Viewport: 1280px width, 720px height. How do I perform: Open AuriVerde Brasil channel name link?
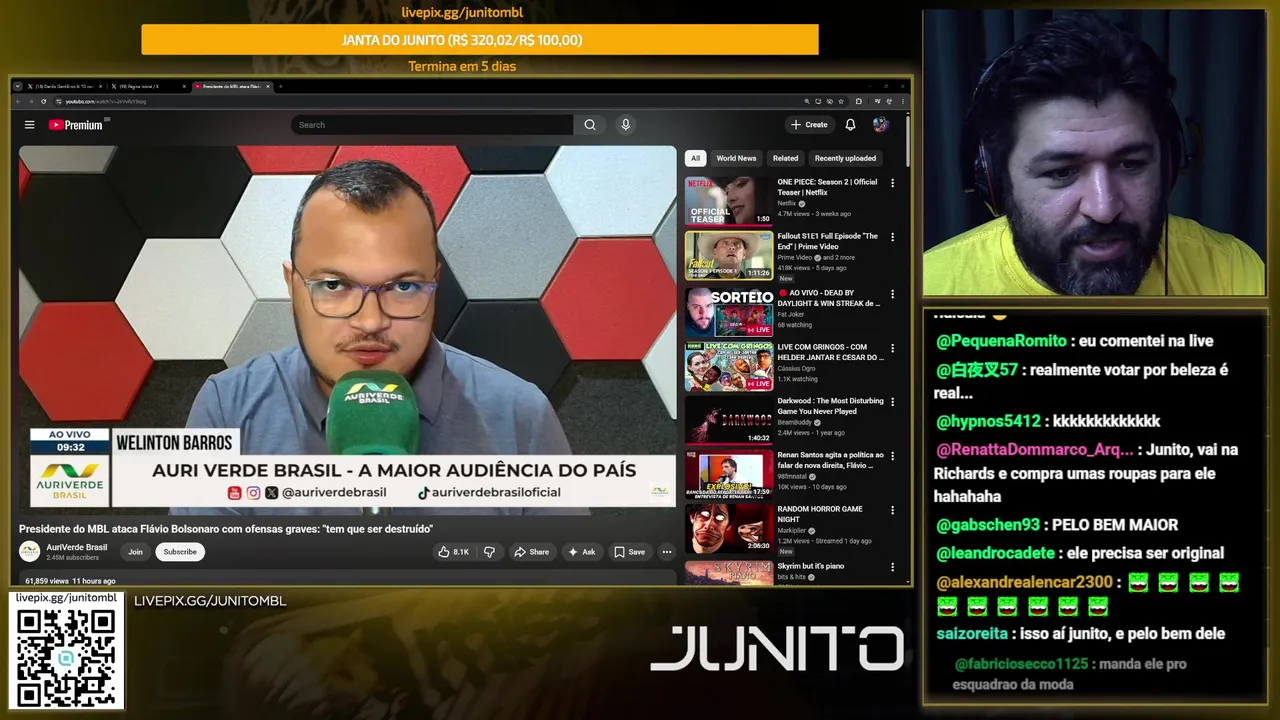tap(77, 547)
